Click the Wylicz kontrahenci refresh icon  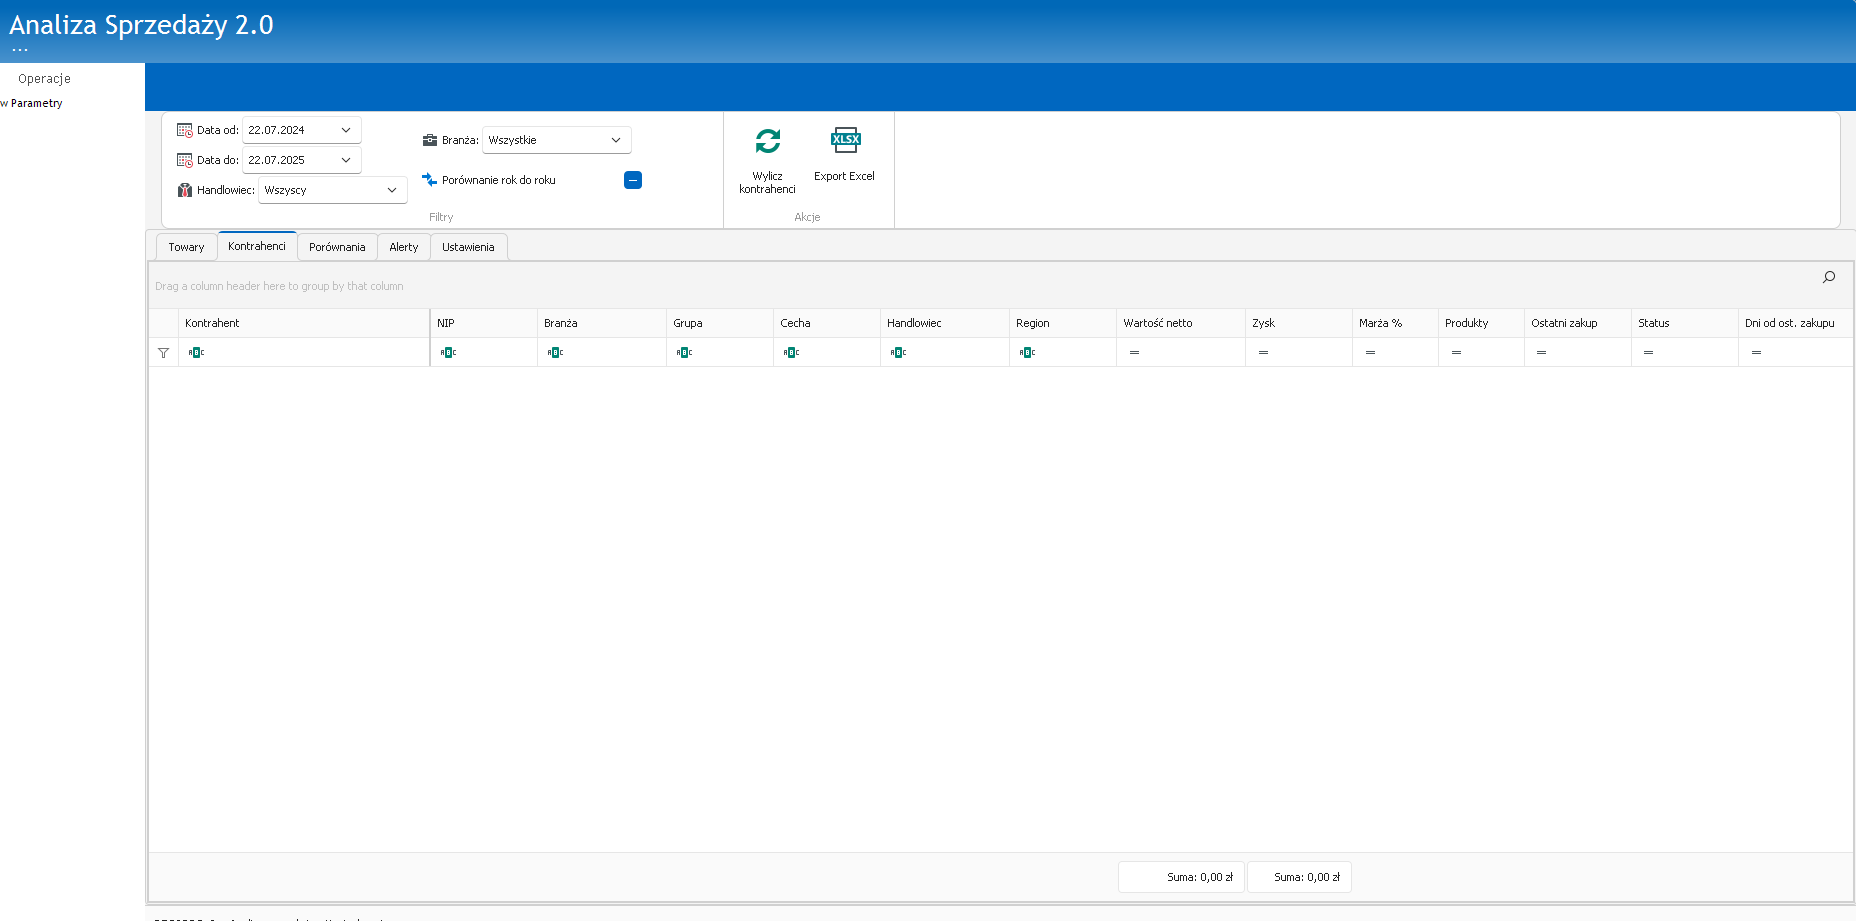pos(767,141)
